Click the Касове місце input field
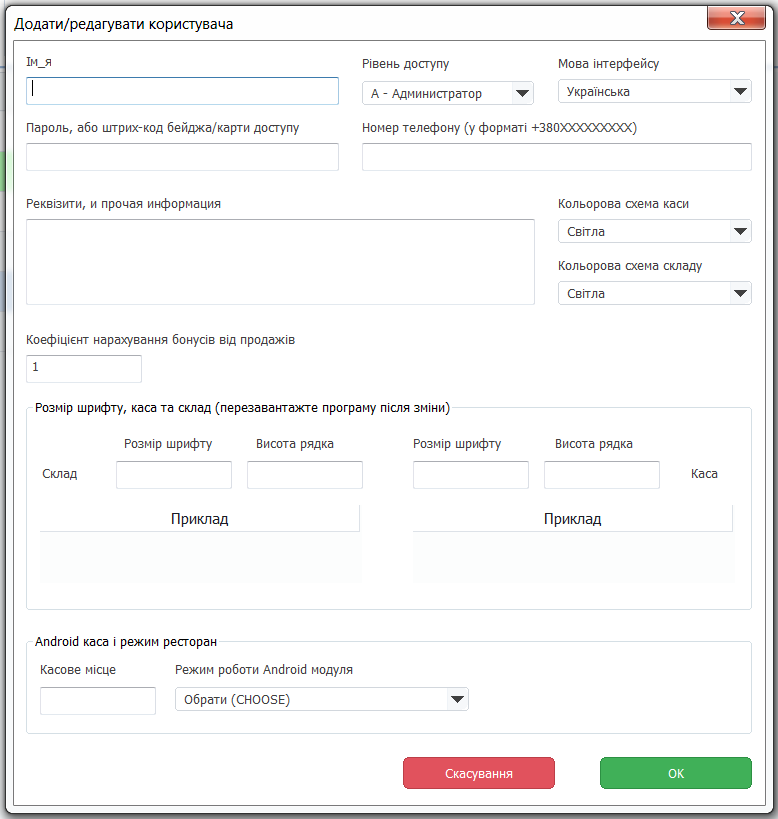This screenshot has width=778, height=819. [98, 701]
